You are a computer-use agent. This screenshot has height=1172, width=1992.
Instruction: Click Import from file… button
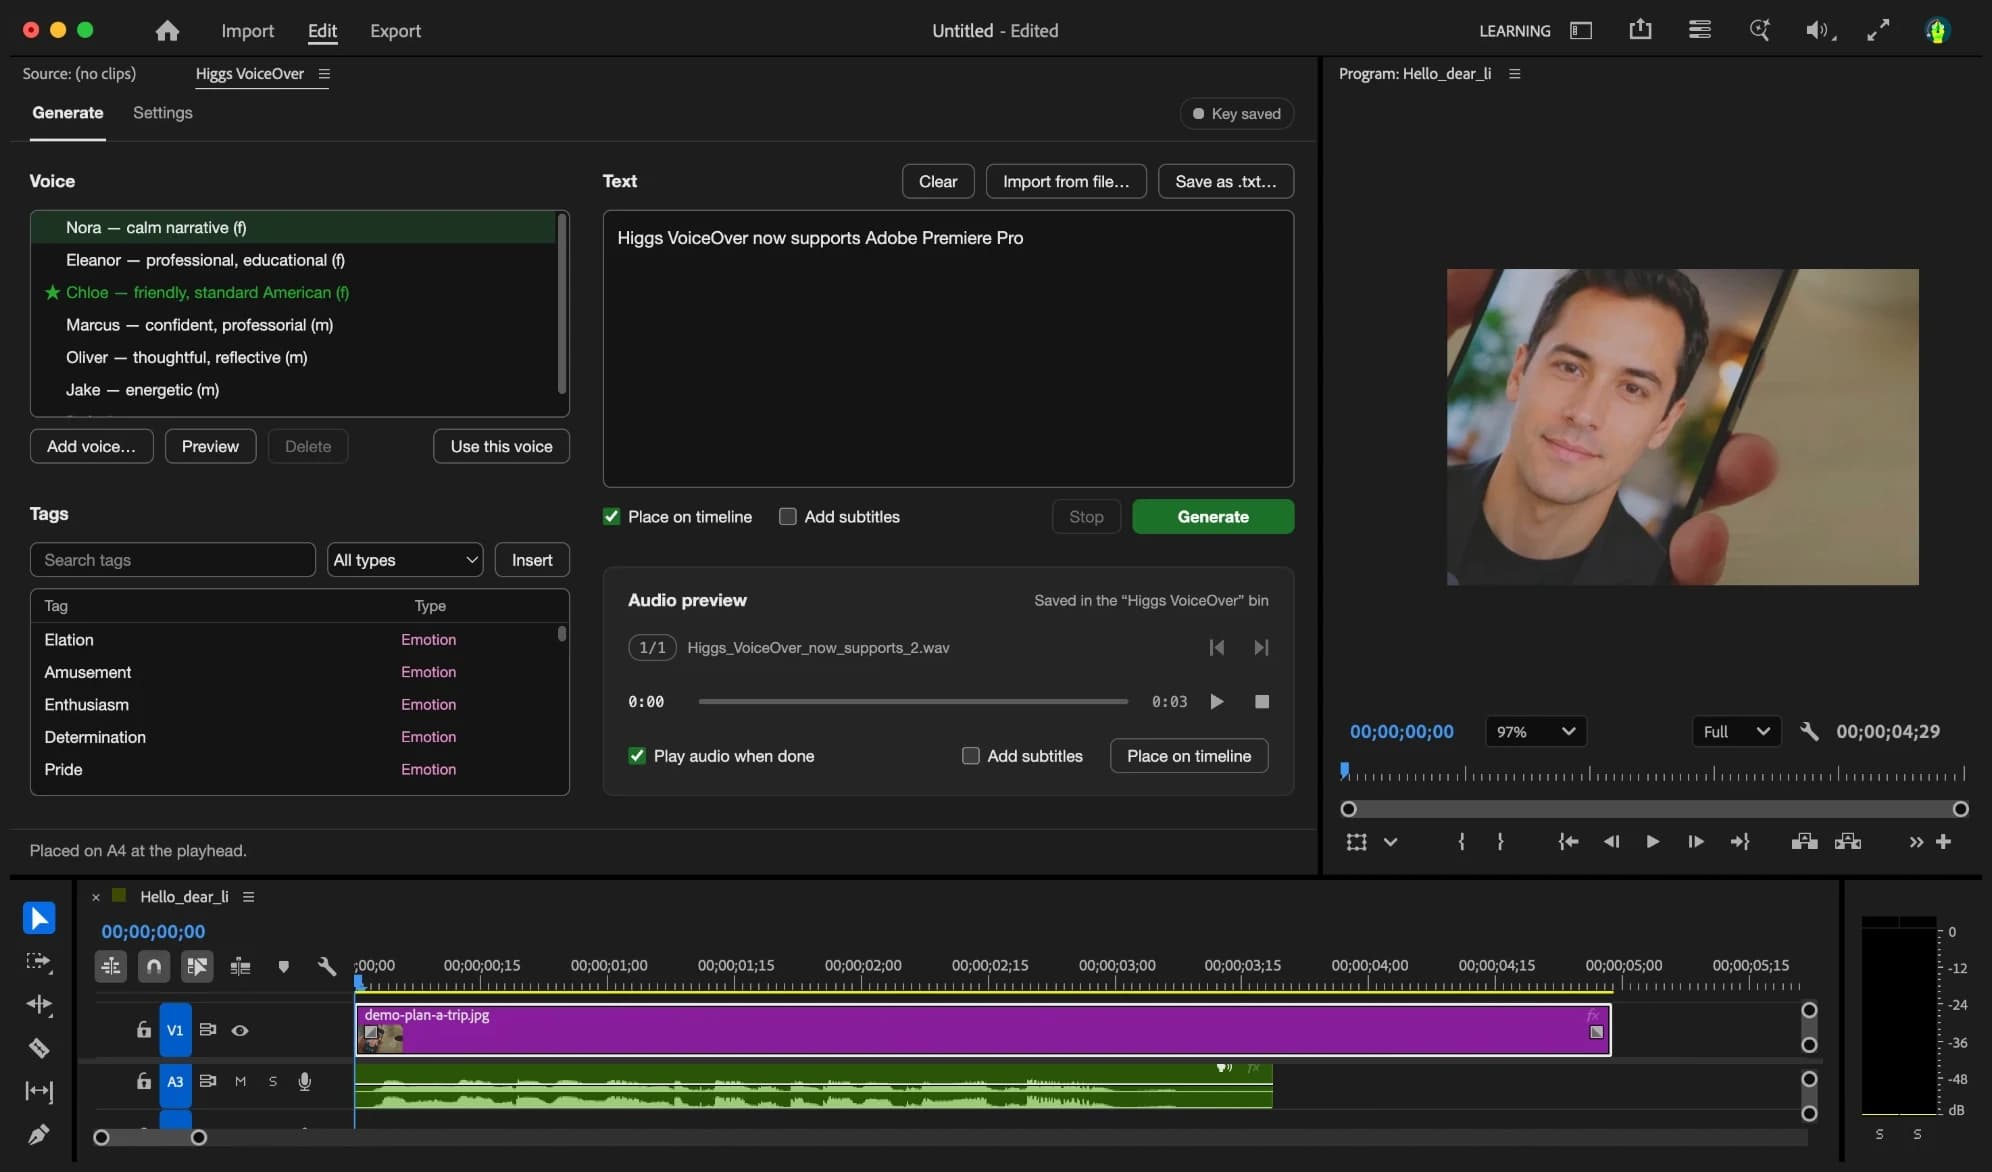(1066, 181)
